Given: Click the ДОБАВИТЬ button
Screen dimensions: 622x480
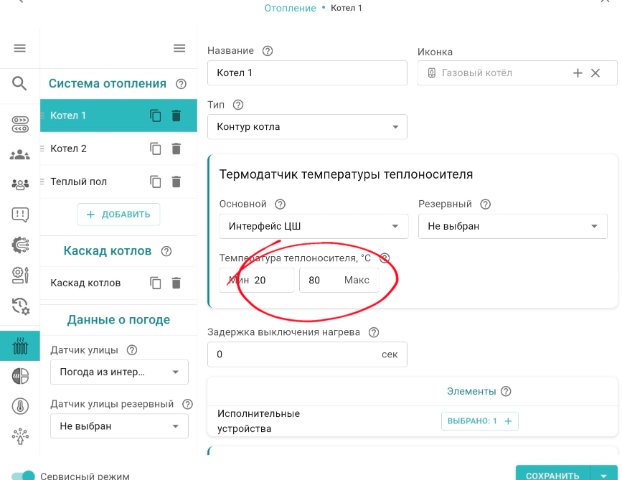Looking at the screenshot, I should coord(118,214).
